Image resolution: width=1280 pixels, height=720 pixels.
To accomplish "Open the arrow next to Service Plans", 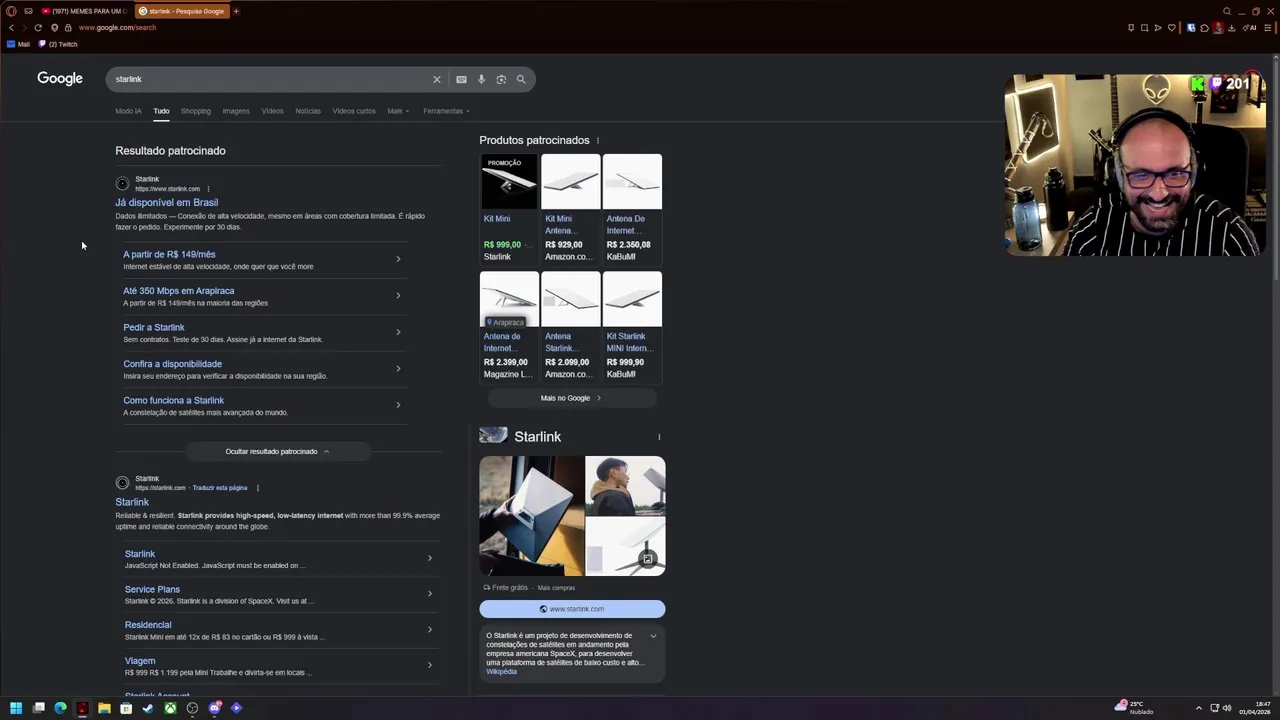I will pyautogui.click(x=430, y=594).
